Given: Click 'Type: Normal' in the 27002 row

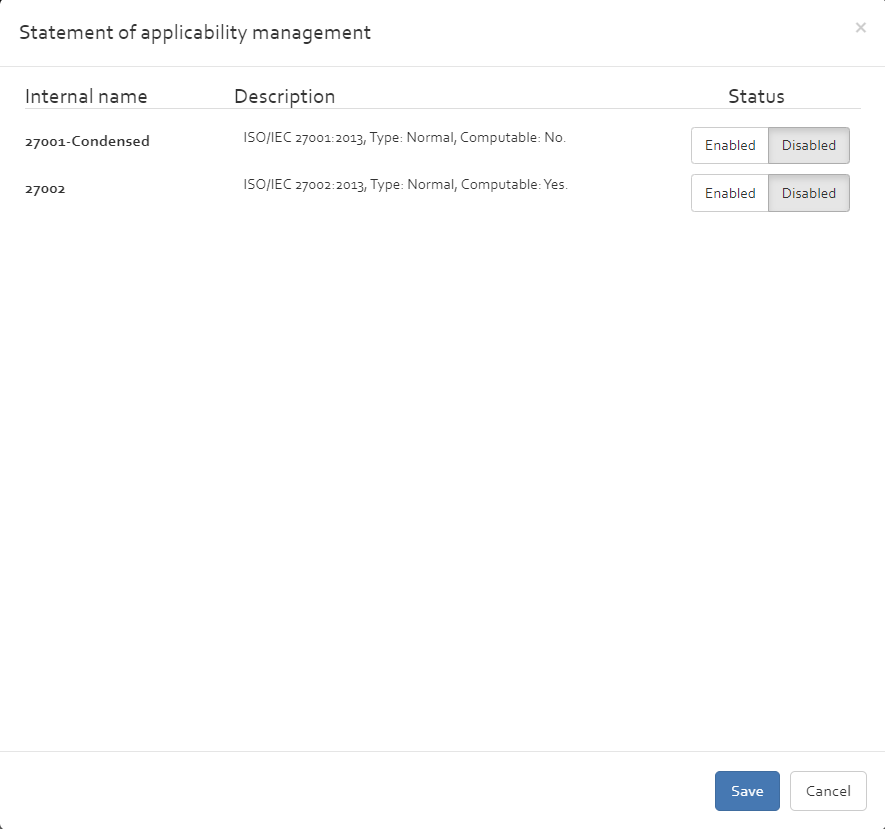Looking at the screenshot, I should click(414, 185).
